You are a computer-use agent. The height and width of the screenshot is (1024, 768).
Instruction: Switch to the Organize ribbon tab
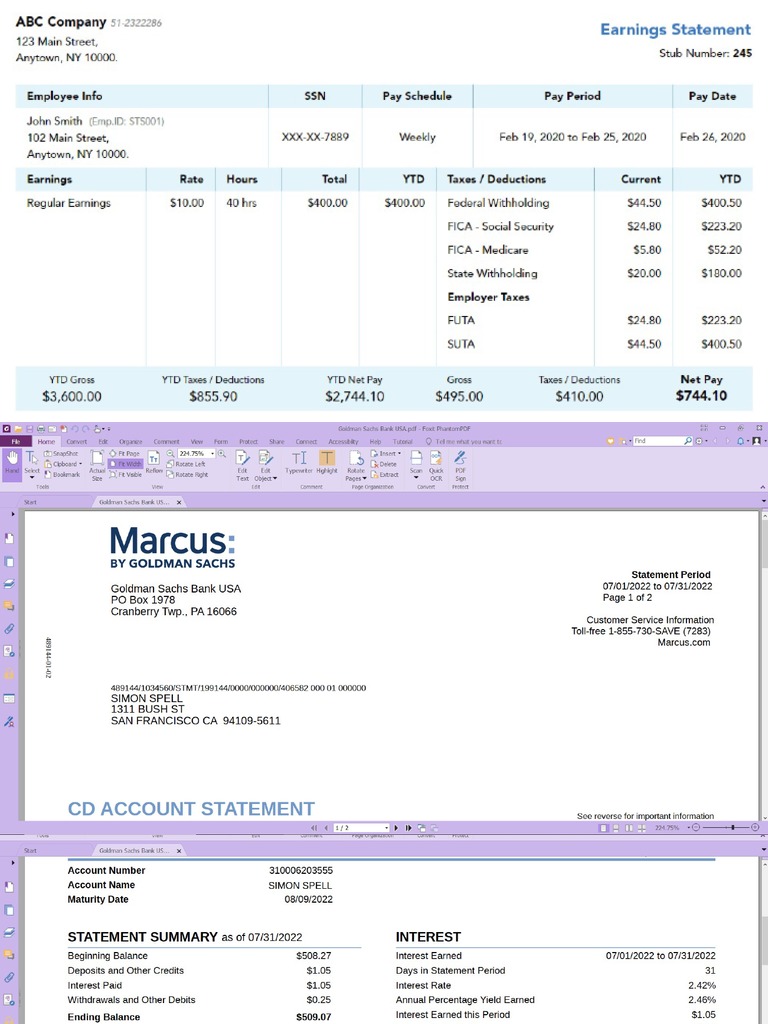pos(131,441)
